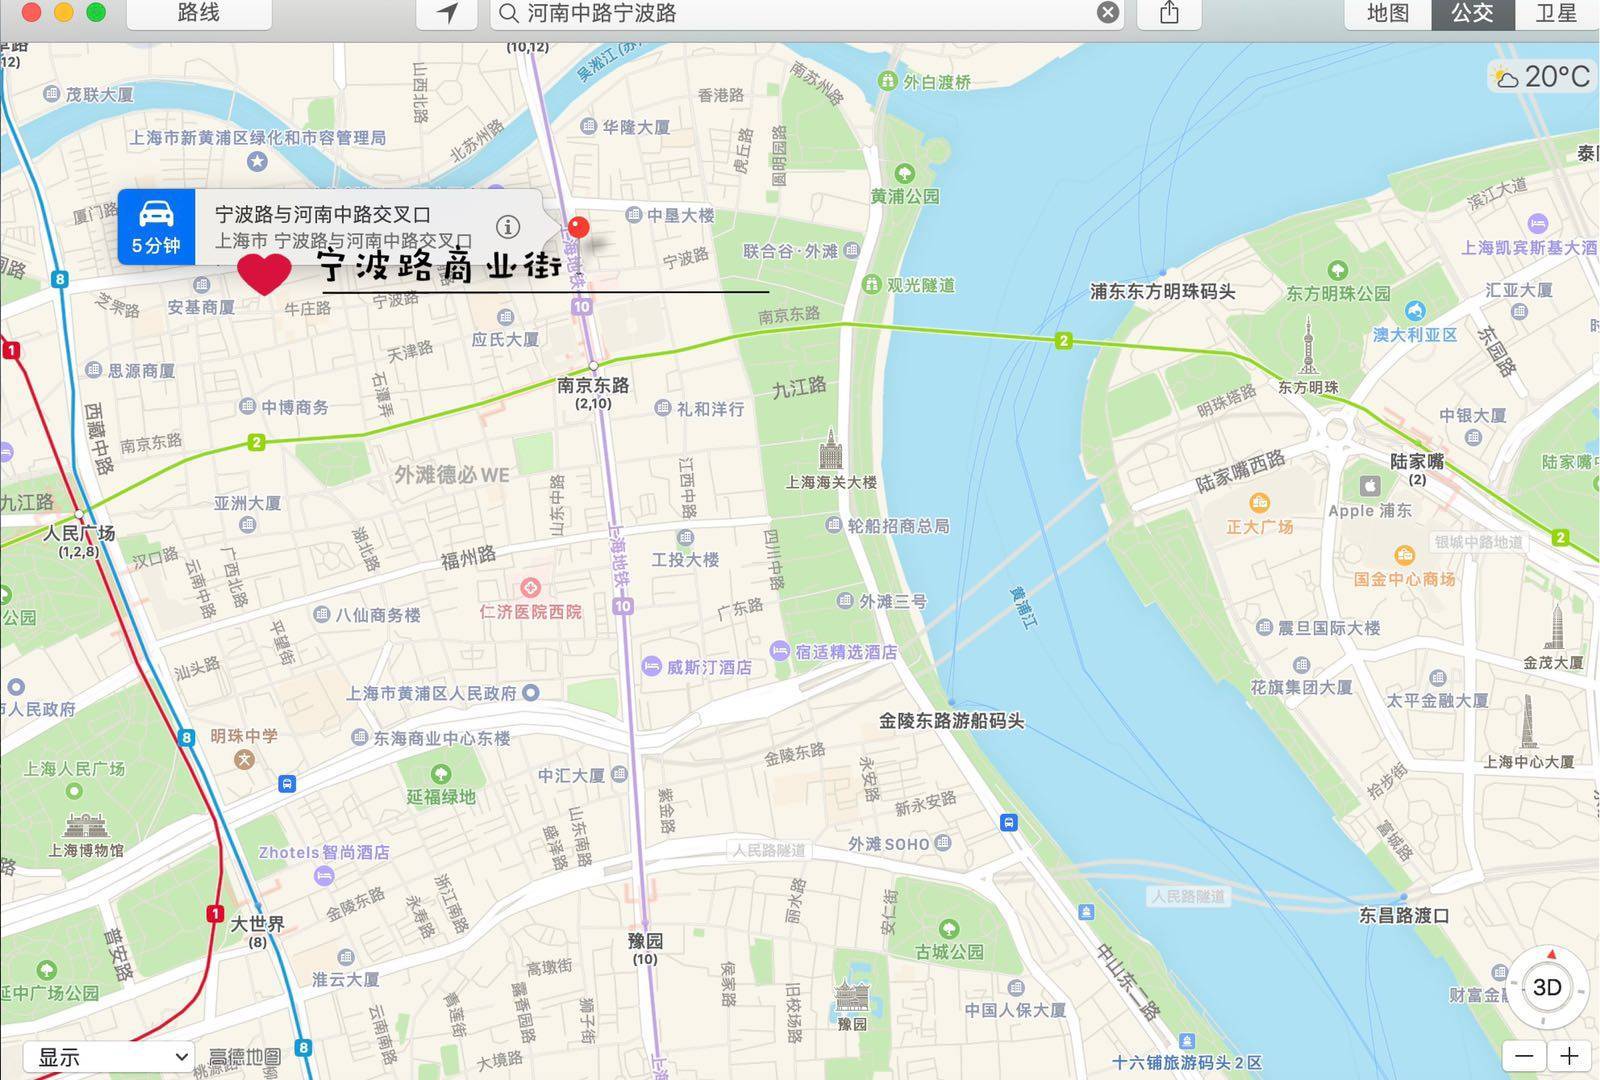The height and width of the screenshot is (1080, 1600).
Task: Click the 澳大利亚区 attraction icon
Action: coord(1414,311)
